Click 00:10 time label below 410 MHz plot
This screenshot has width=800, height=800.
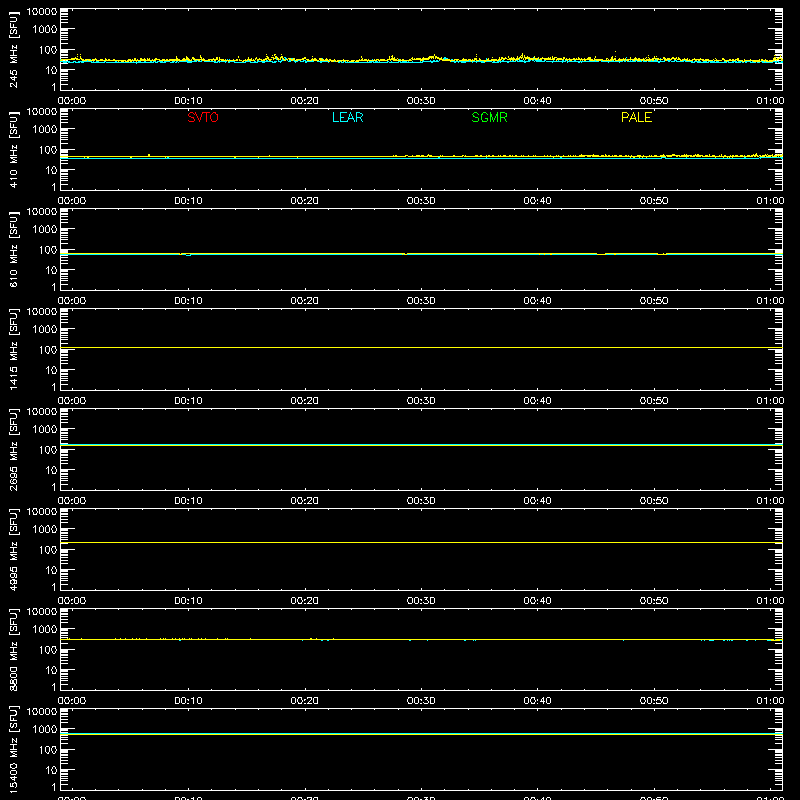(x=188, y=201)
